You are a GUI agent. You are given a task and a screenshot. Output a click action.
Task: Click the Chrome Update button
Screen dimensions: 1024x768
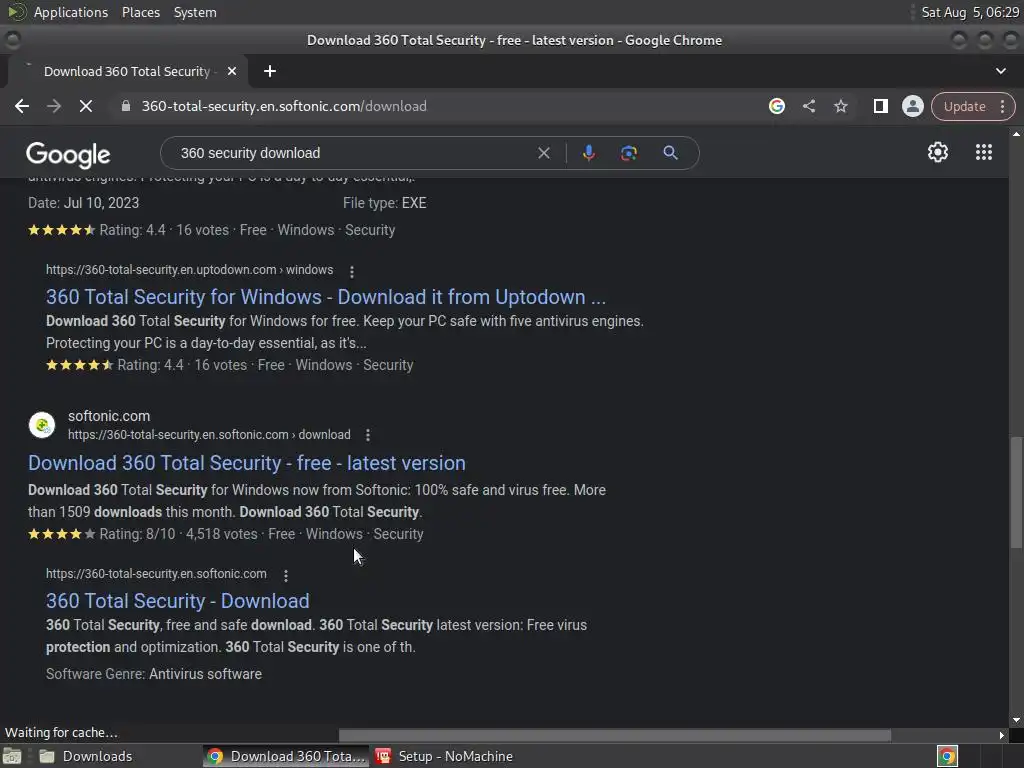tap(965, 106)
